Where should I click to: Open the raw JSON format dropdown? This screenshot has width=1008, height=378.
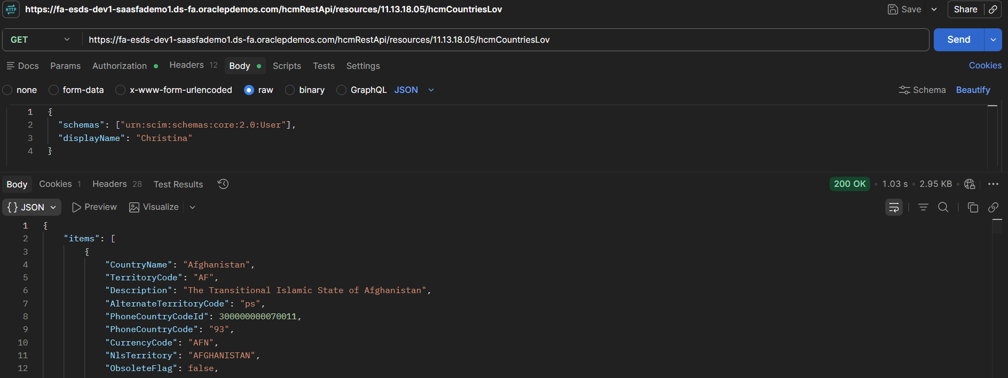(x=414, y=90)
